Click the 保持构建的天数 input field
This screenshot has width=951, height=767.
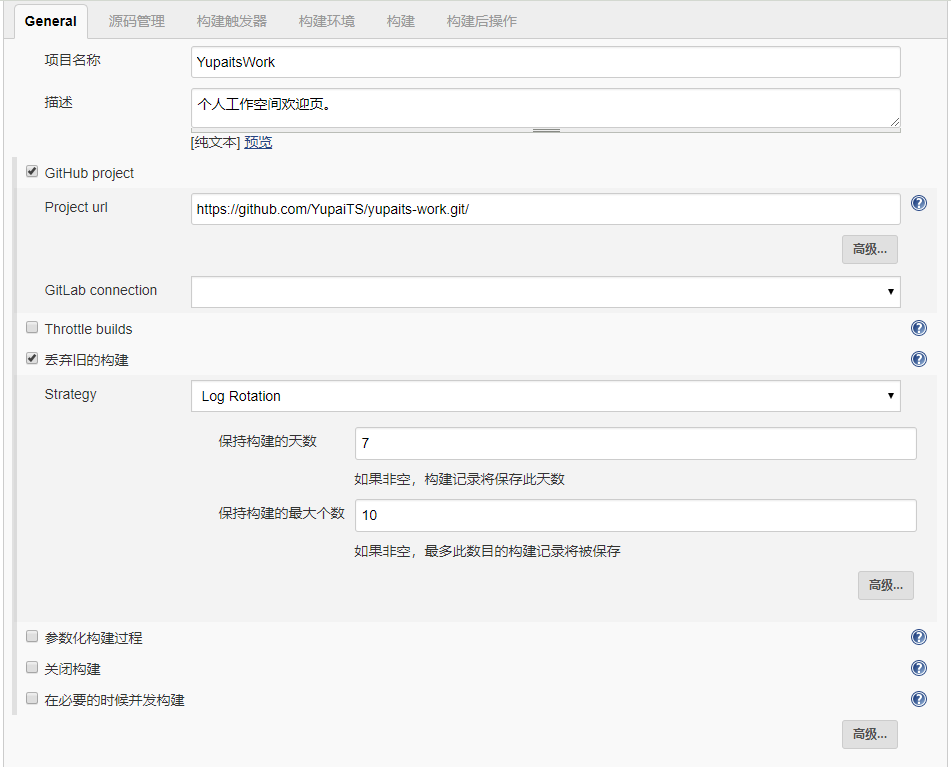635,444
